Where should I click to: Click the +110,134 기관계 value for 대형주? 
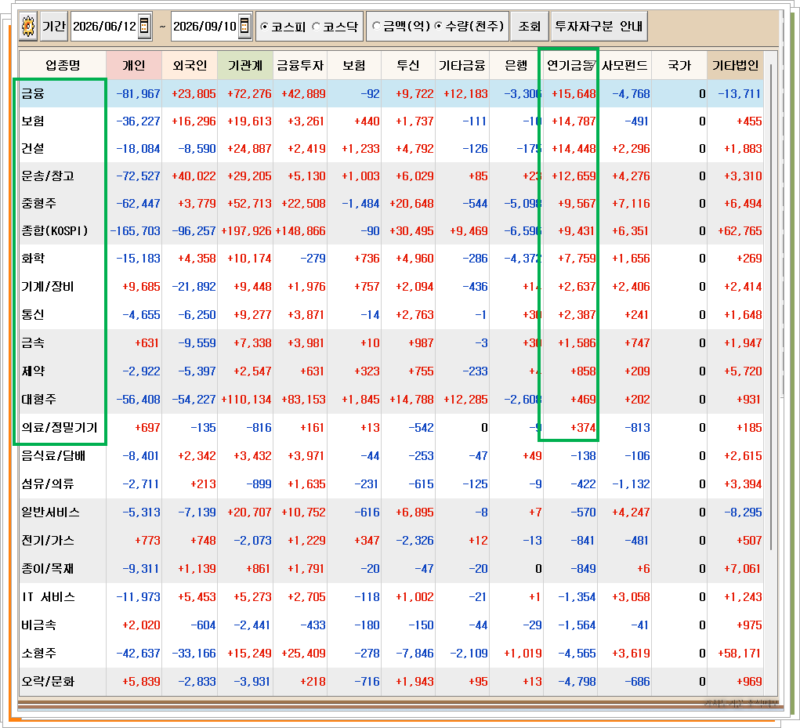pos(246,399)
